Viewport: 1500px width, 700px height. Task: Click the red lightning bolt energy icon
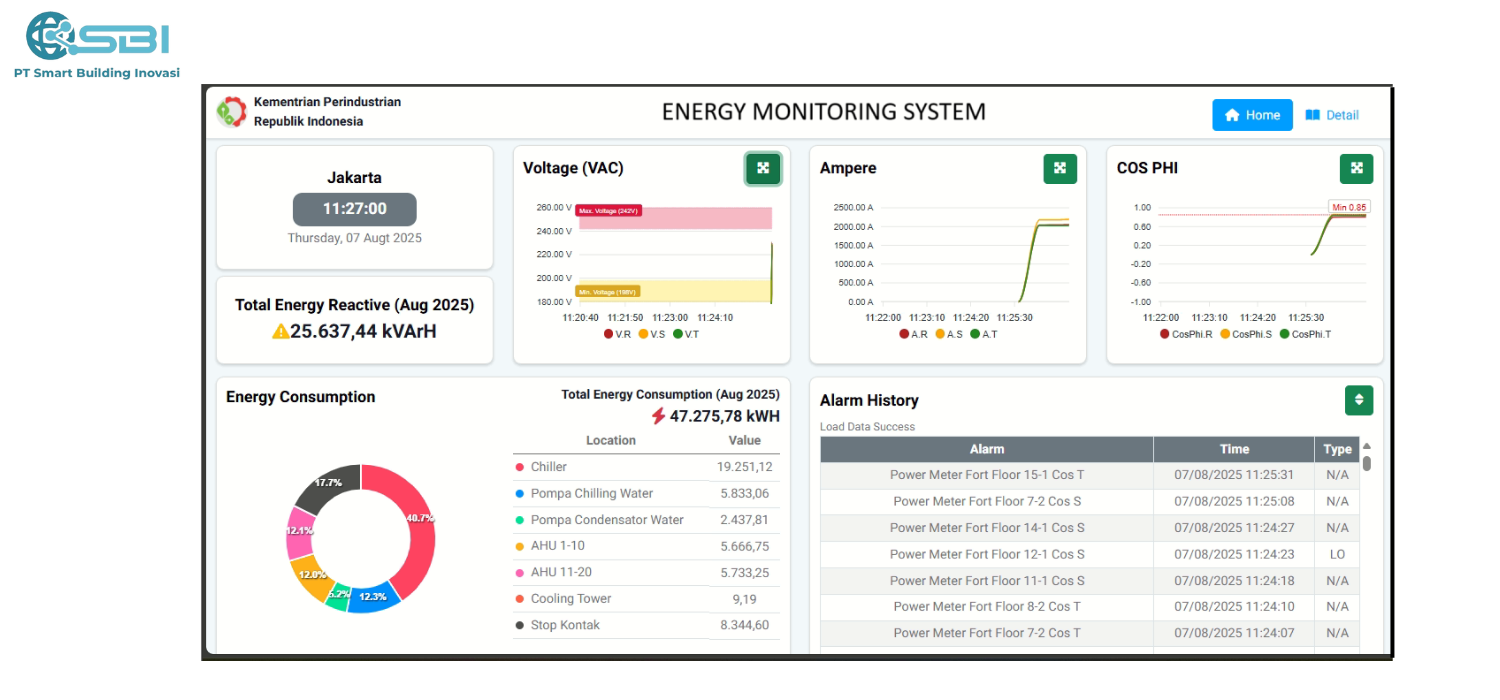(658, 416)
